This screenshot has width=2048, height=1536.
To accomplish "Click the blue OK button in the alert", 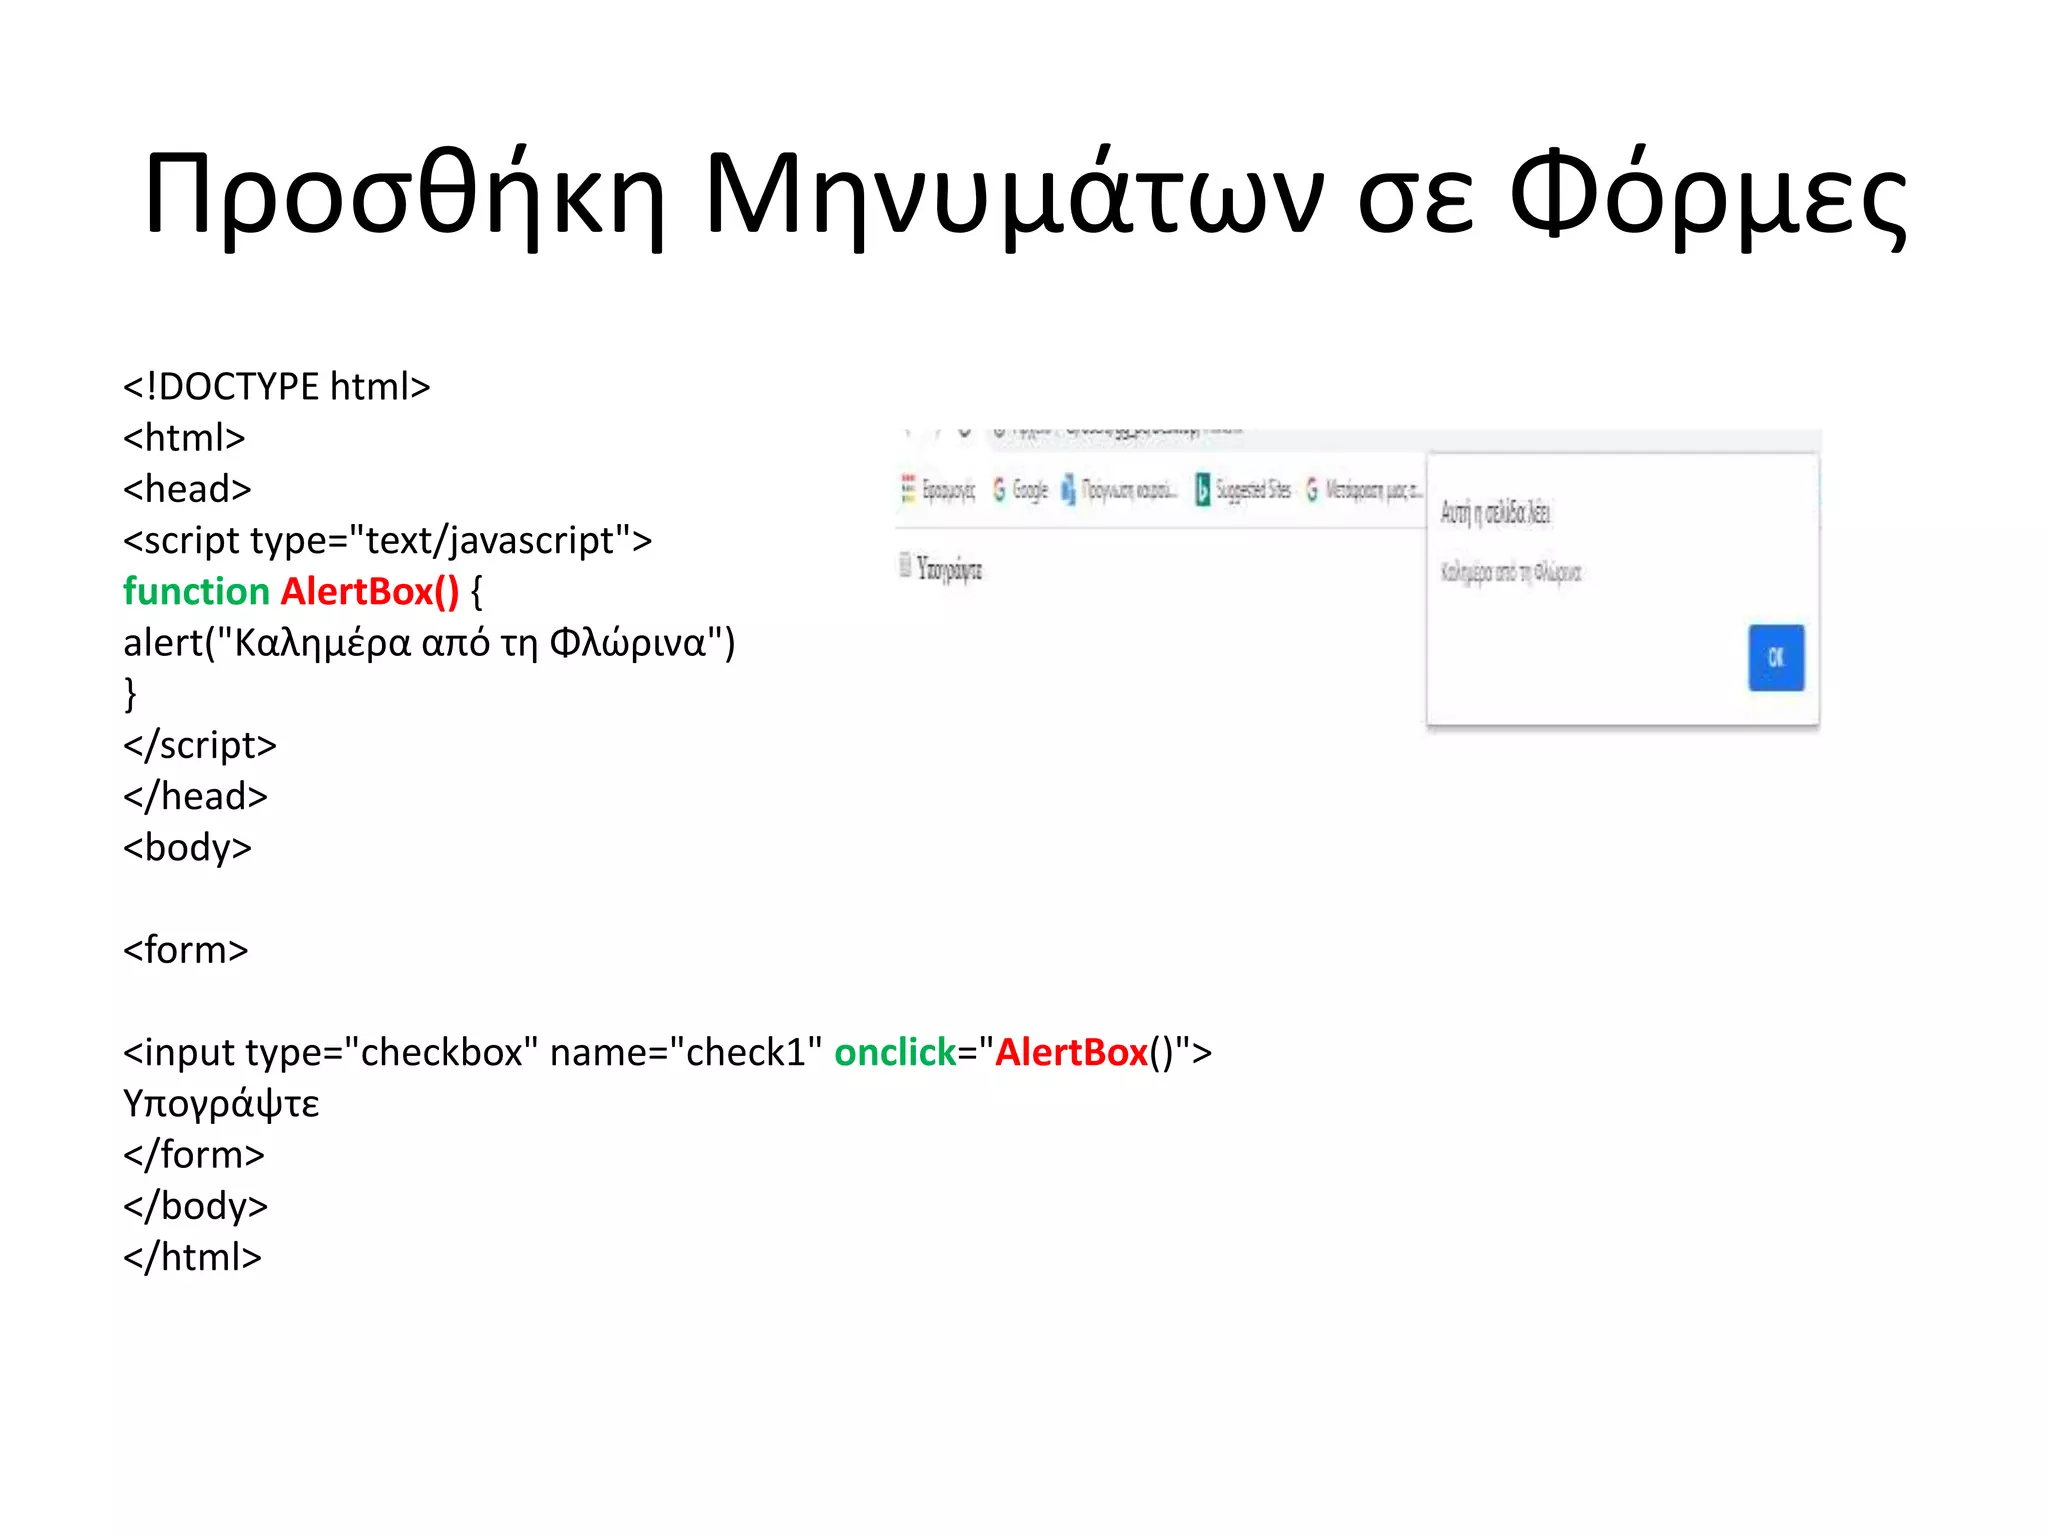I will [1776, 657].
